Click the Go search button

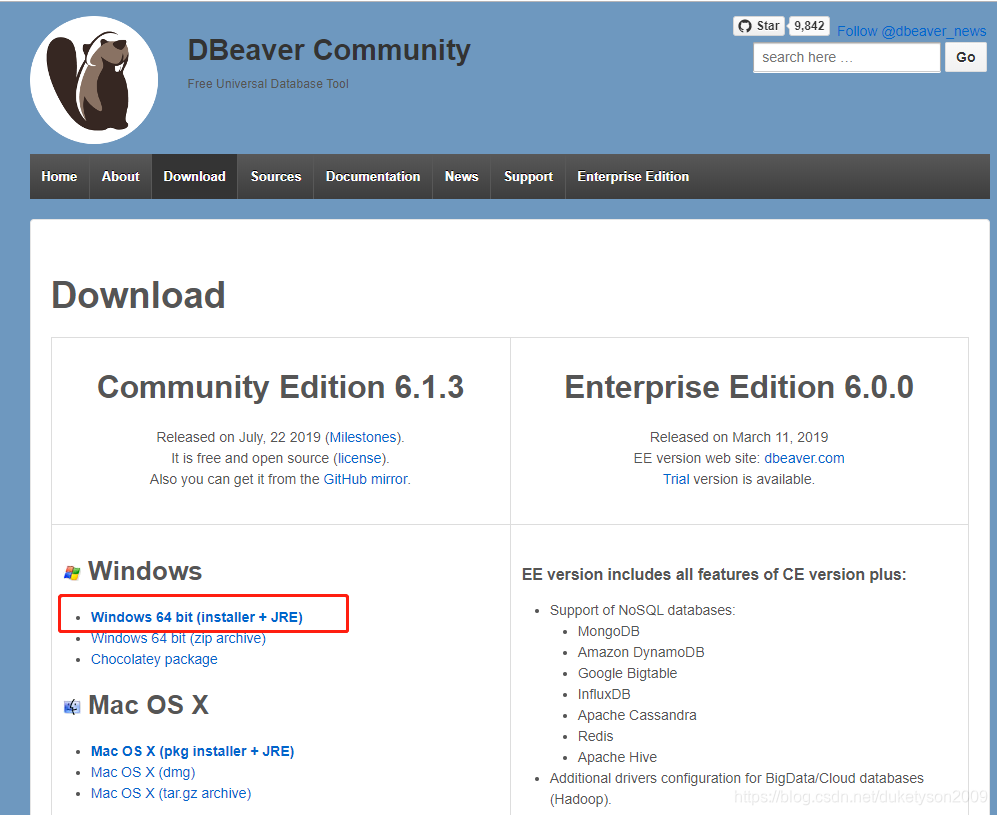[x=965, y=57]
